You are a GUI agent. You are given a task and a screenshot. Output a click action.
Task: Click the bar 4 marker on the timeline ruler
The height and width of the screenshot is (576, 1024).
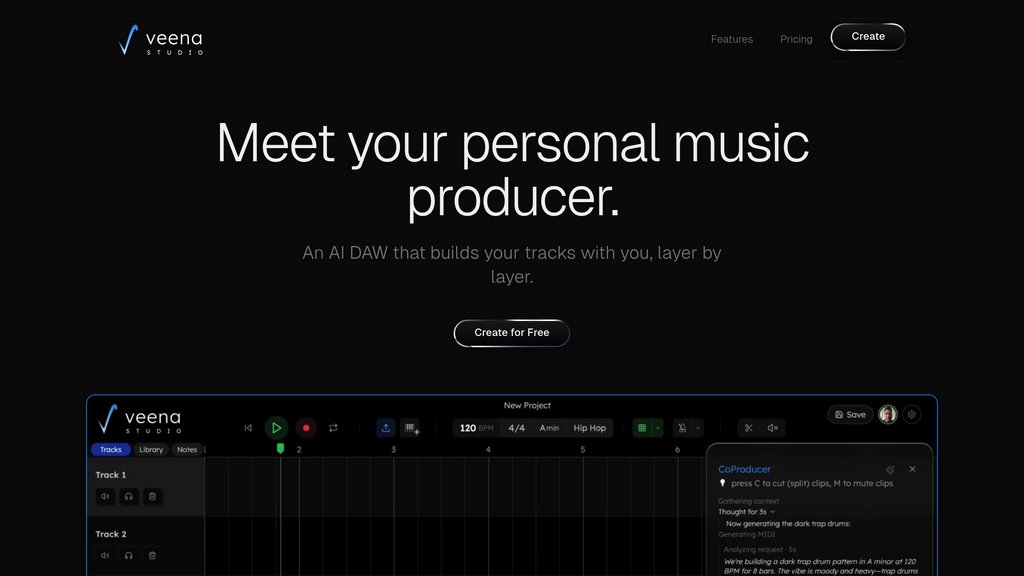[488, 449]
